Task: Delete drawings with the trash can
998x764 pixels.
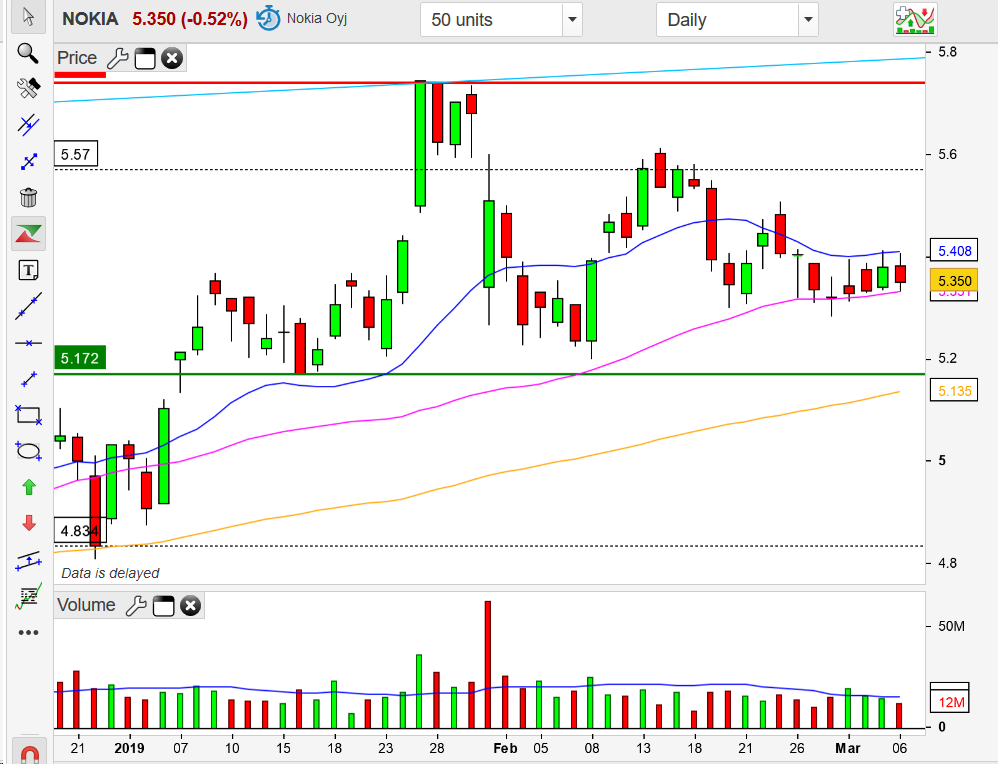Action: [28, 197]
